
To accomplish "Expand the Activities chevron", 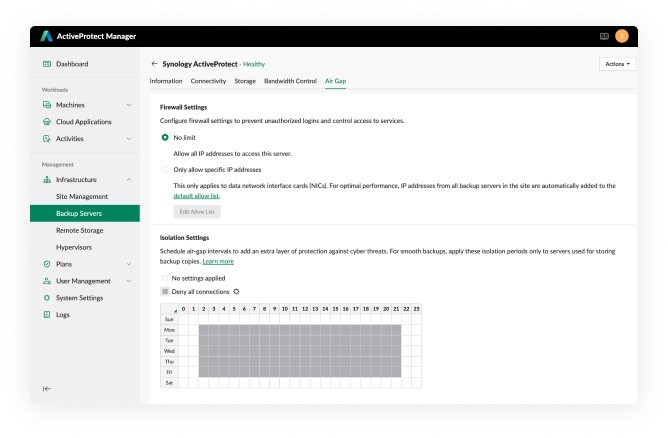I will coord(129,139).
